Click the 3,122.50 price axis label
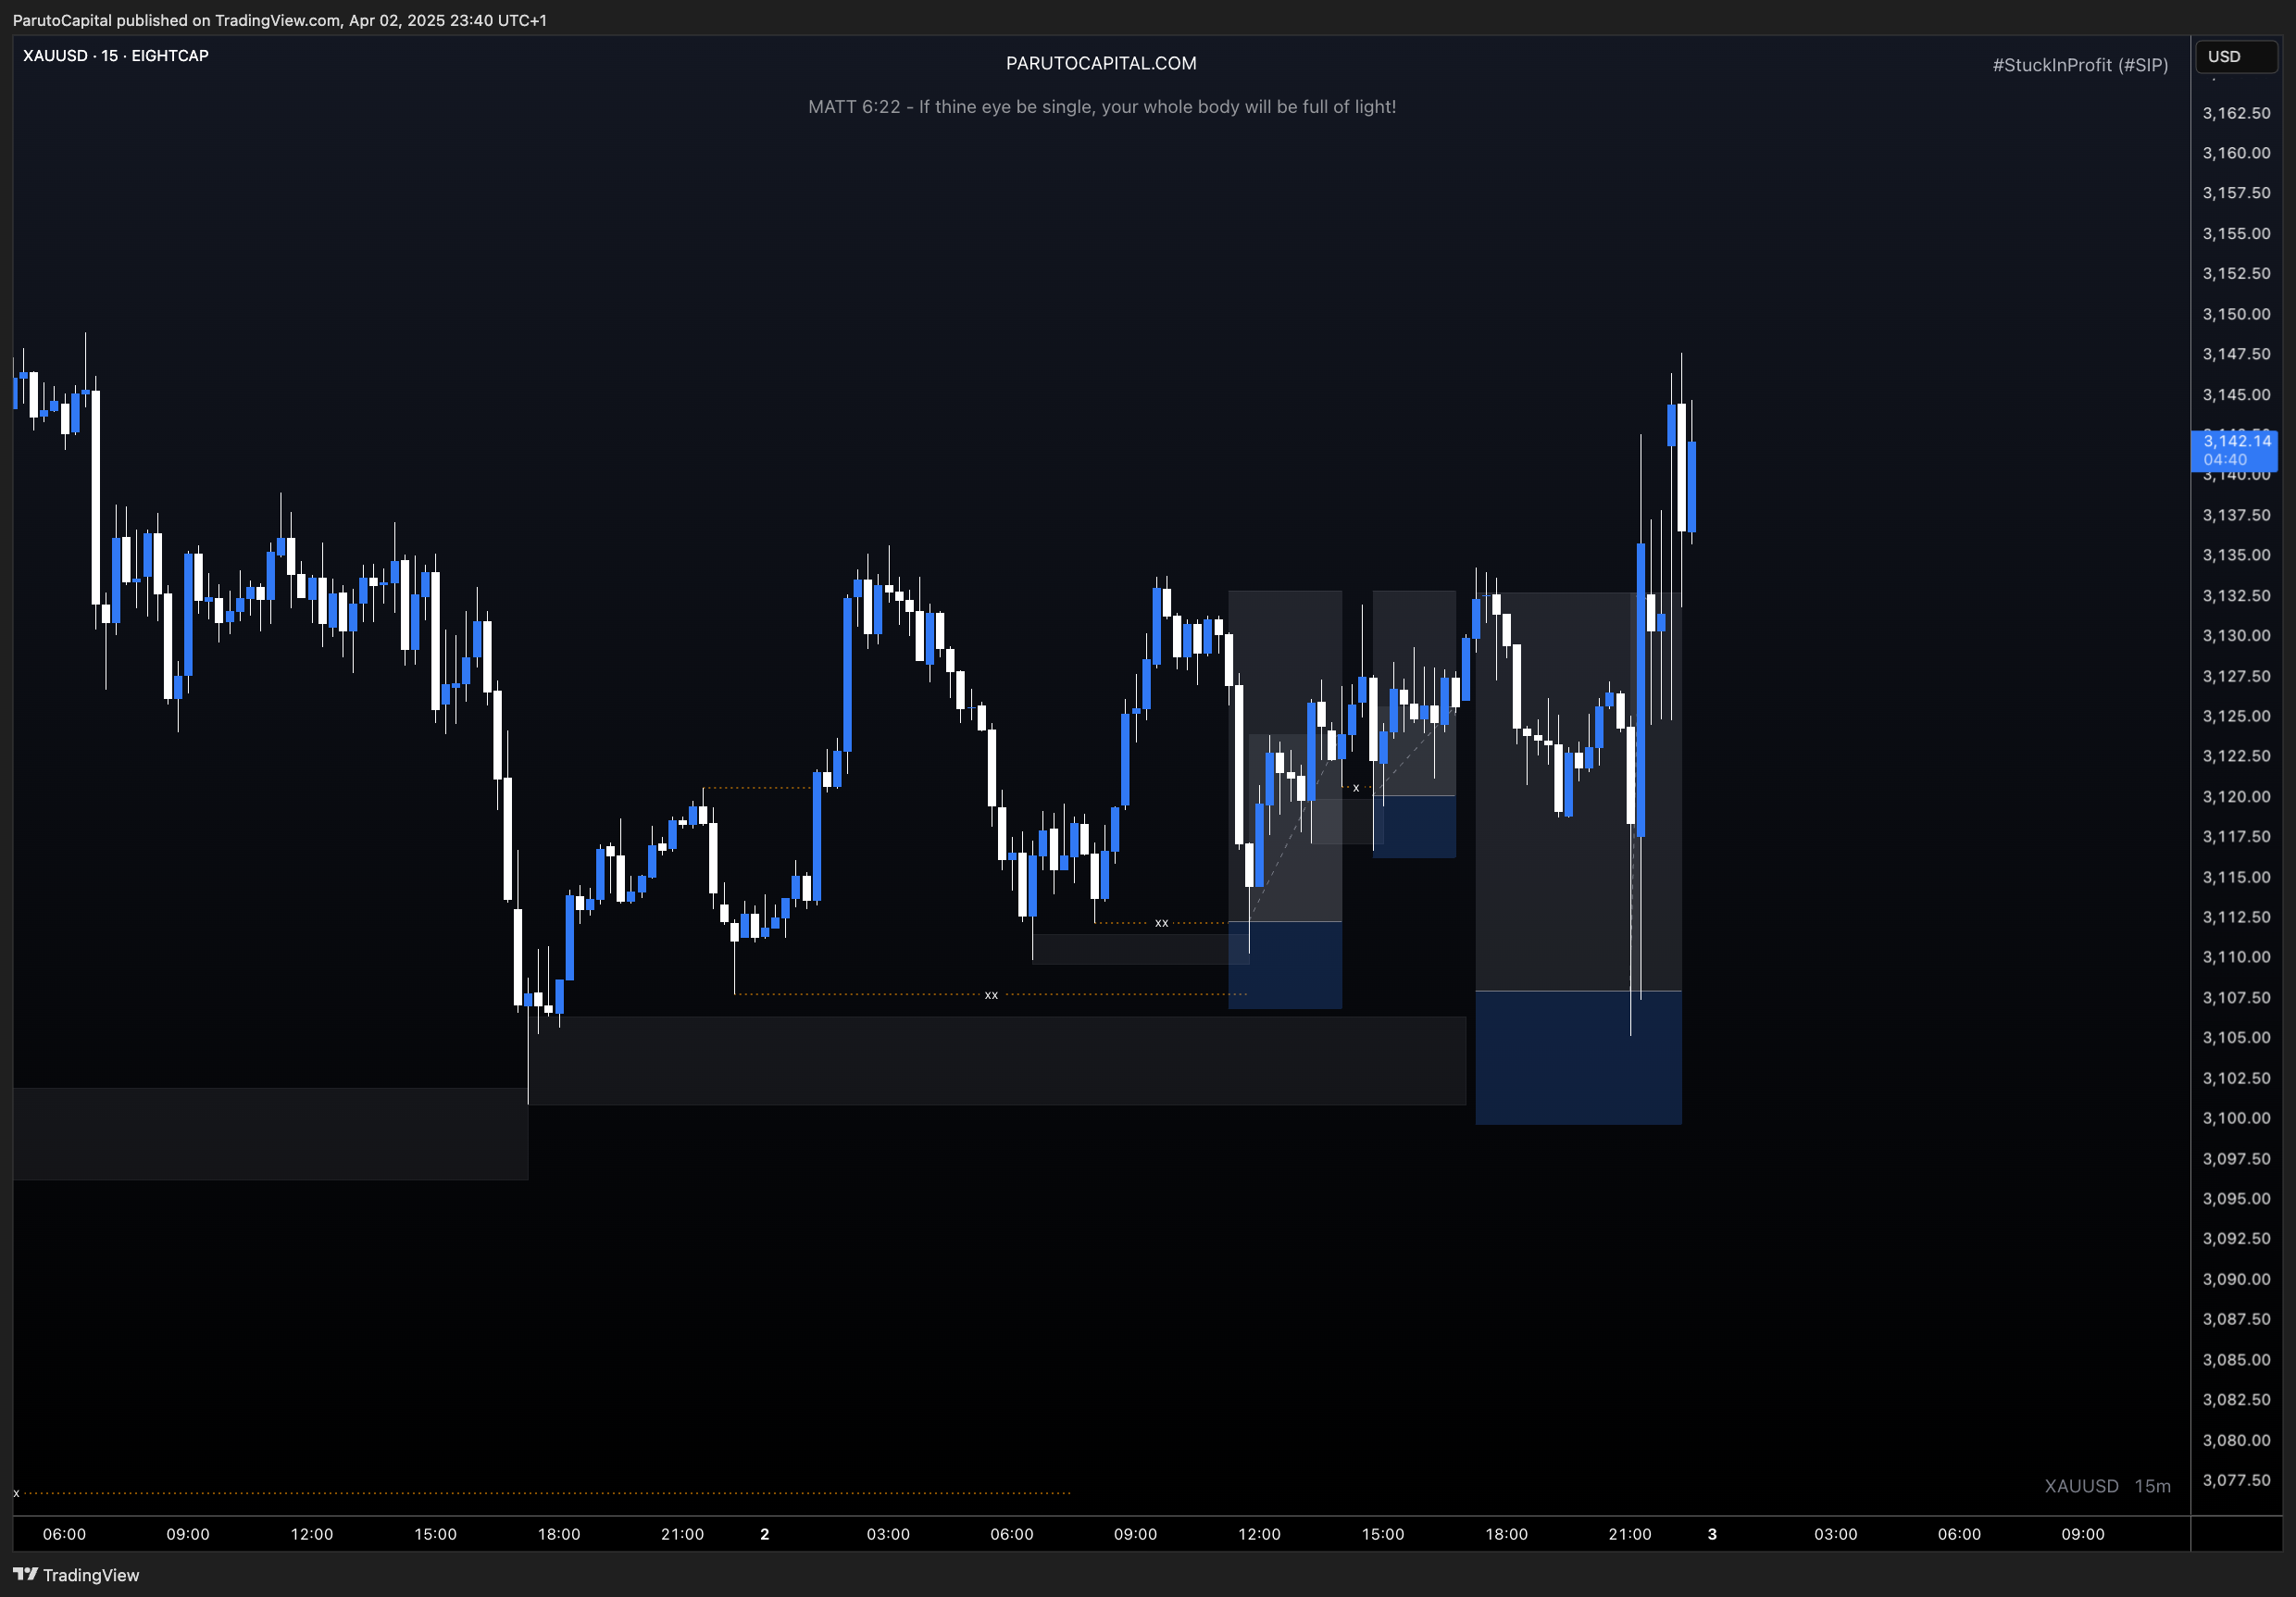Viewport: 2296px width, 1597px height. (2236, 756)
